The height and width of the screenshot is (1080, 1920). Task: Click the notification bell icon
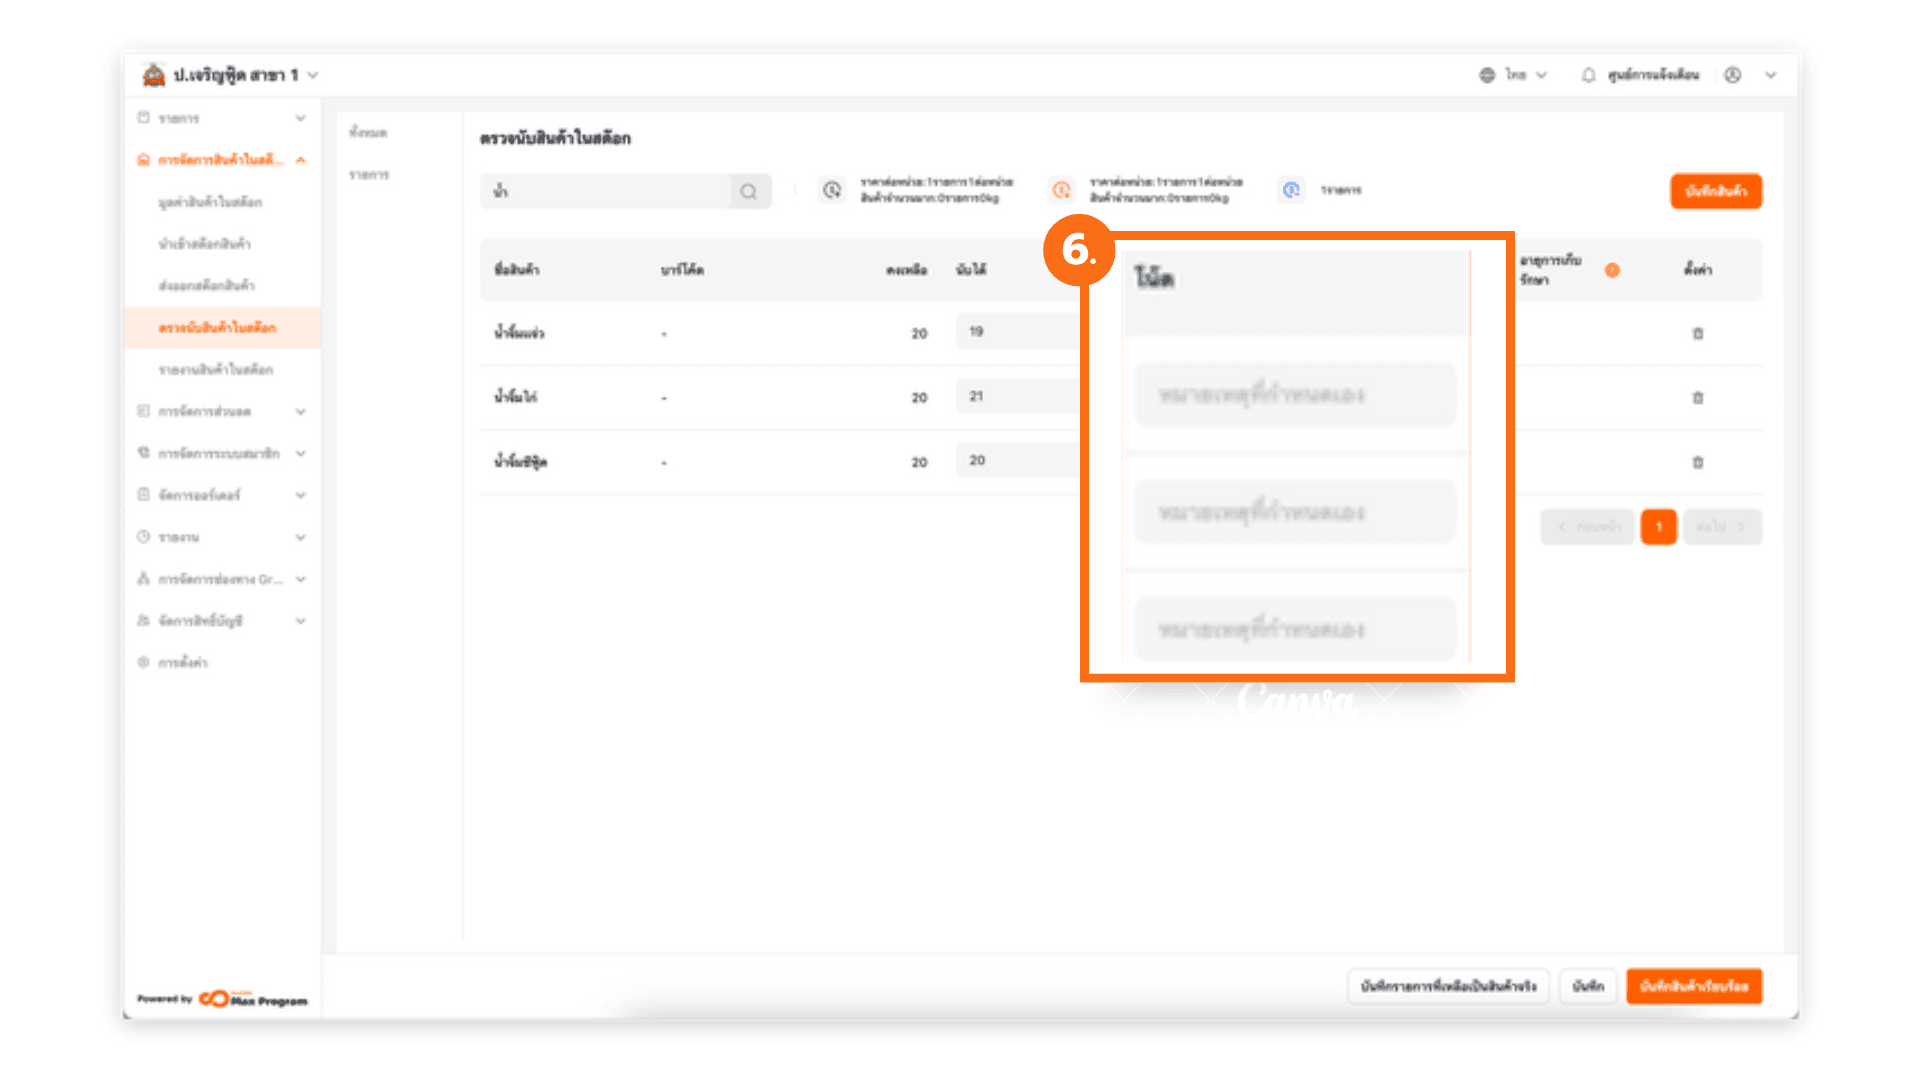(x=1588, y=75)
